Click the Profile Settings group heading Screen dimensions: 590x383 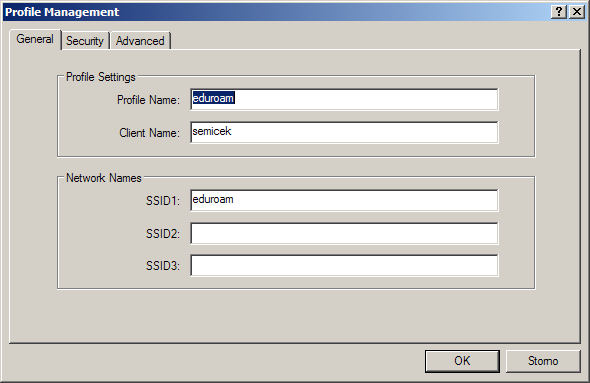pyautogui.click(x=100, y=77)
